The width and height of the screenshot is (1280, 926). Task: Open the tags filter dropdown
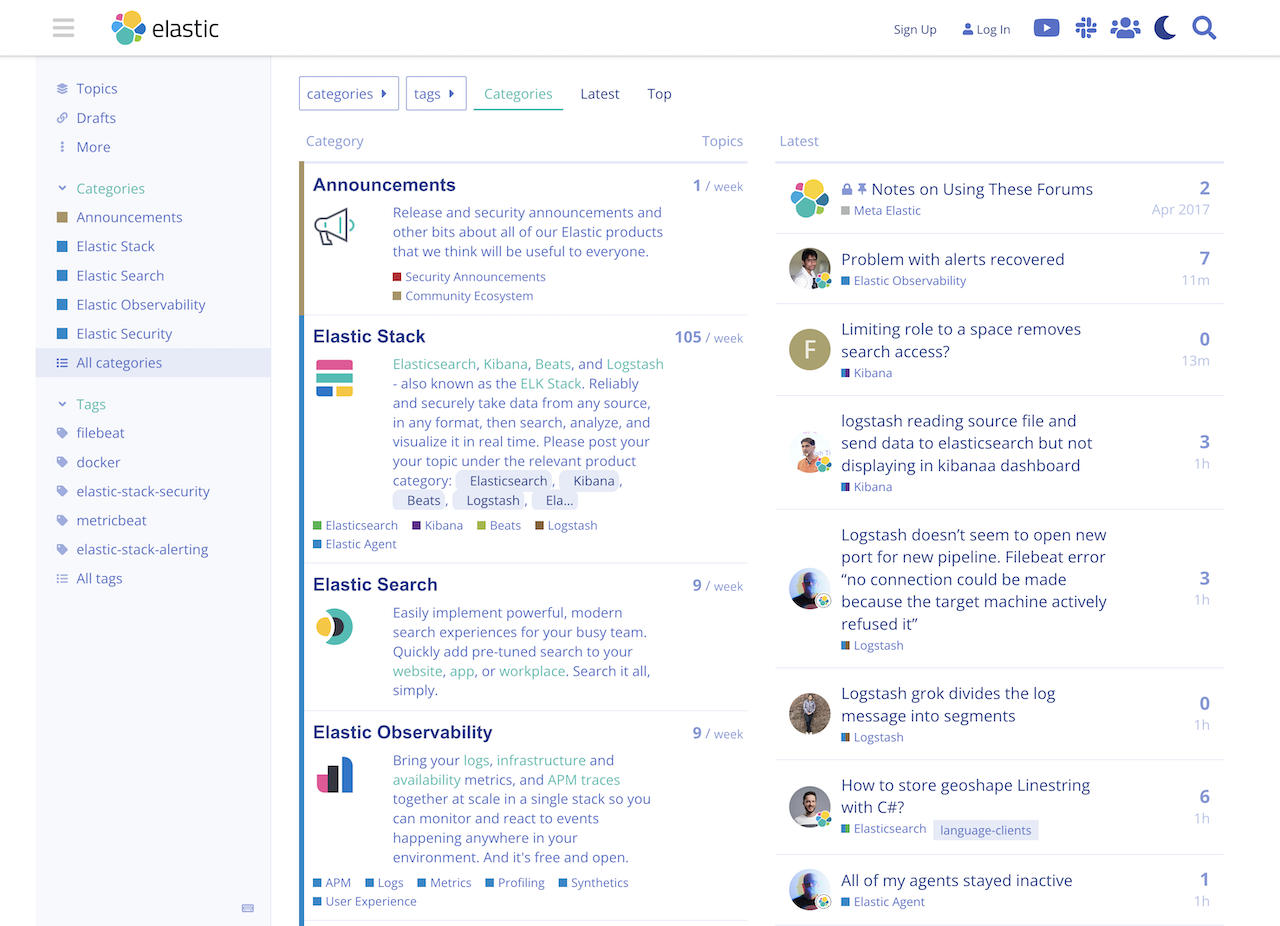click(x=435, y=94)
